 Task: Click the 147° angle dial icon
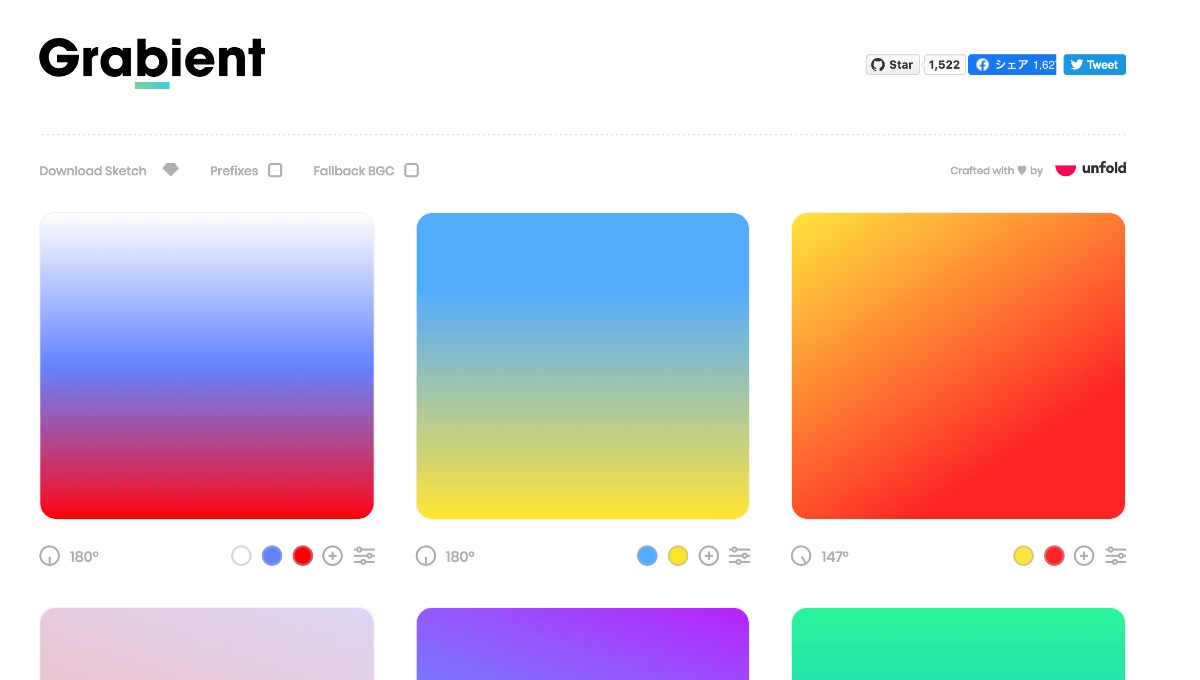801,556
